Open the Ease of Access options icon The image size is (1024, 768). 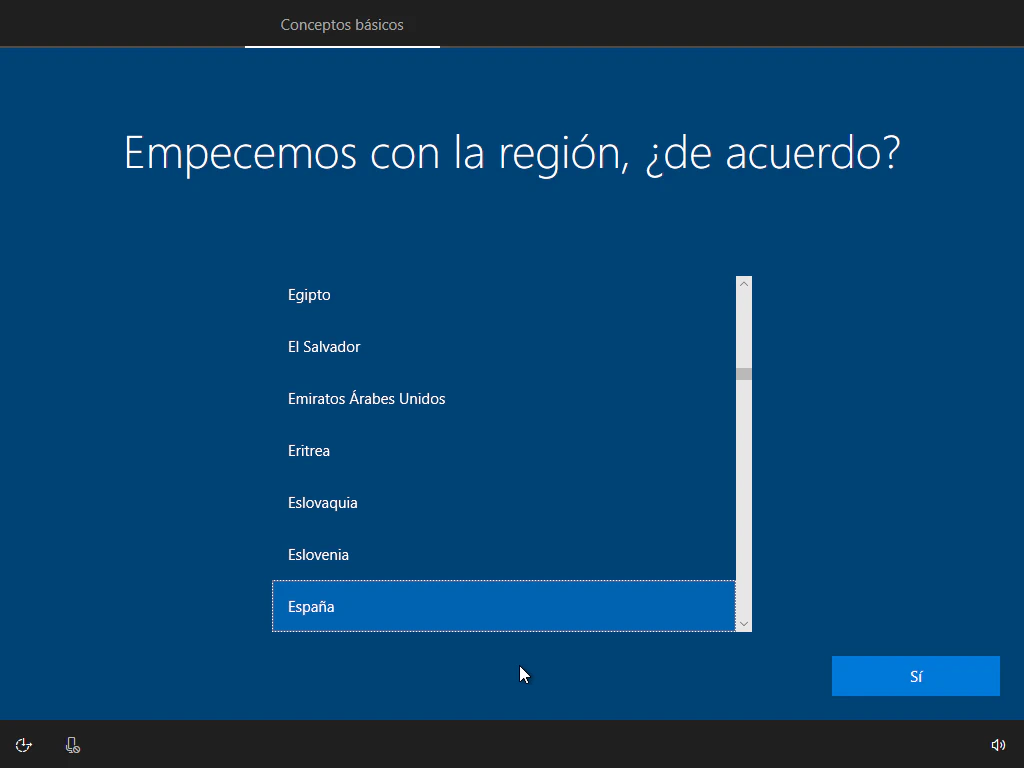(x=24, y=745)
